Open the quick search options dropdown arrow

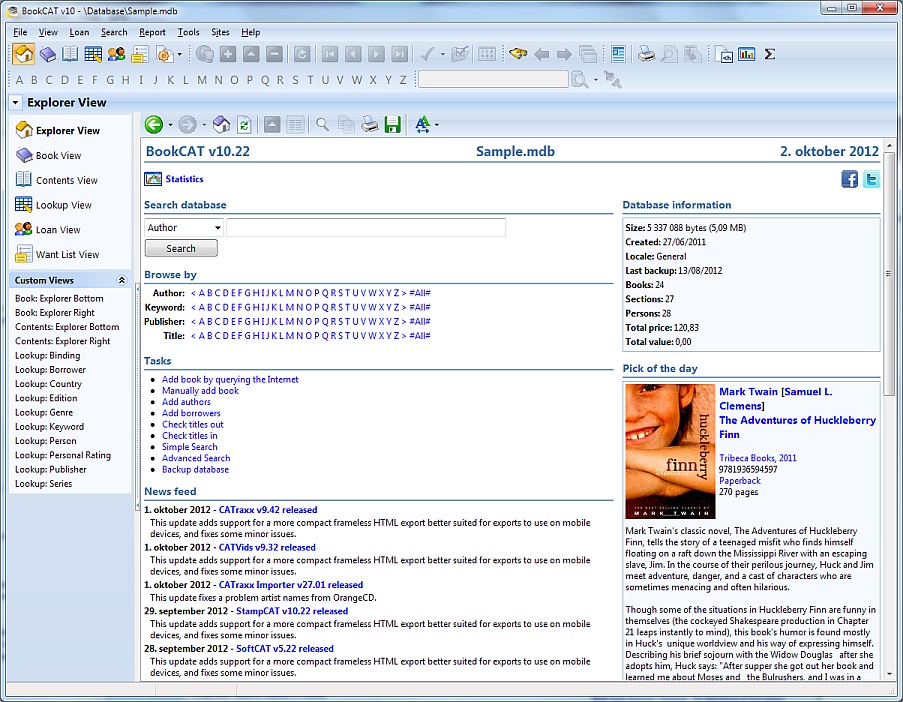(x=595, y=80)
